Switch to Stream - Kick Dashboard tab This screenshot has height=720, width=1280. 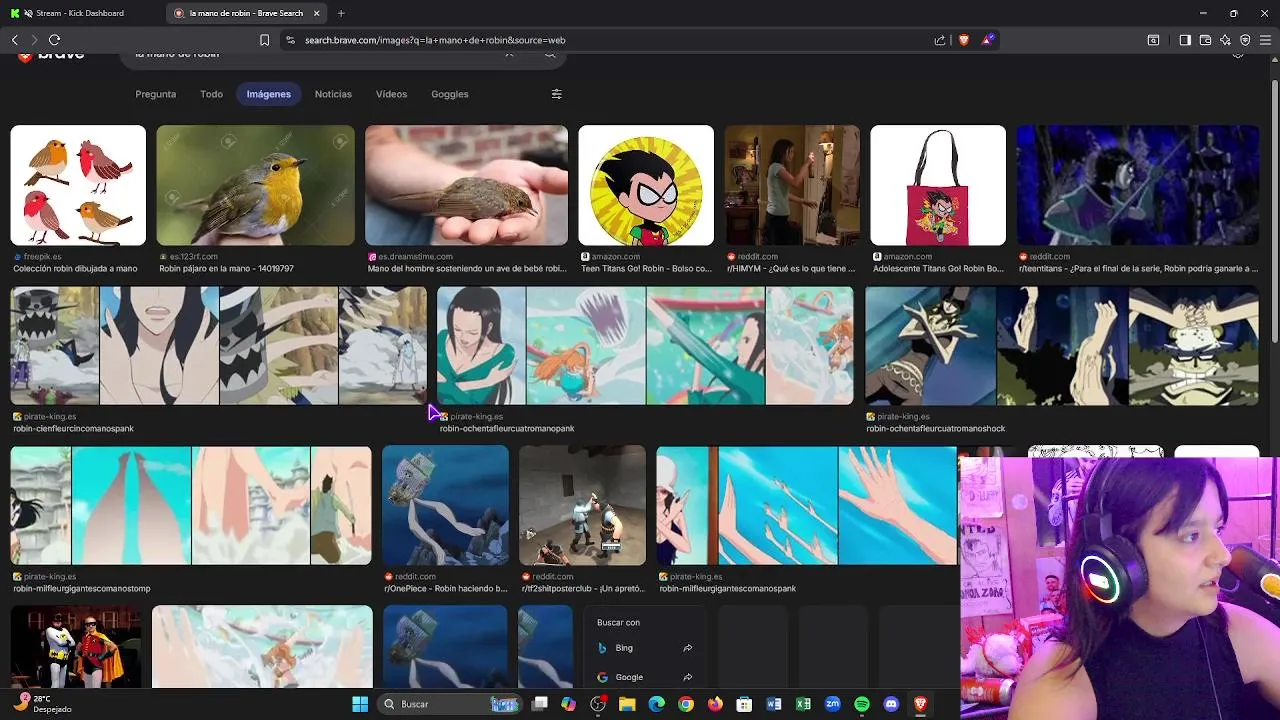pyautogui.click(x=82, y=13)
